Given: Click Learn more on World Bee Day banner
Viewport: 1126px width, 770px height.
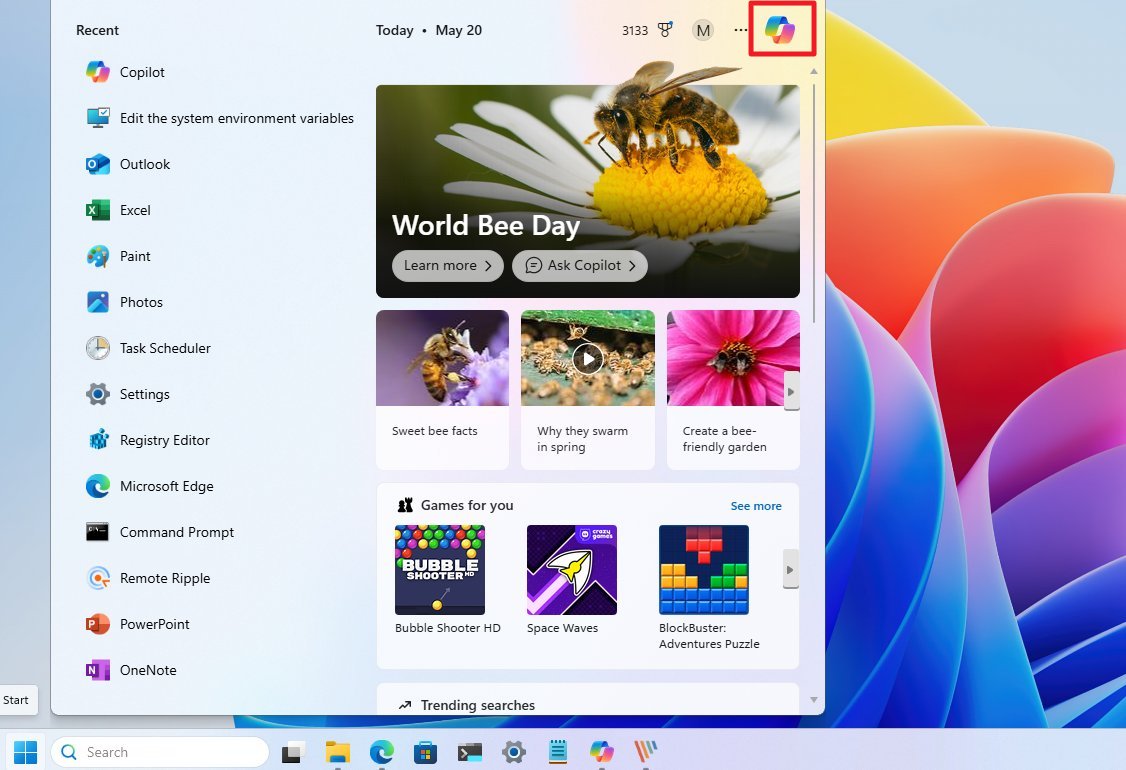Looking at the screenshot, I should pos(447,266).
